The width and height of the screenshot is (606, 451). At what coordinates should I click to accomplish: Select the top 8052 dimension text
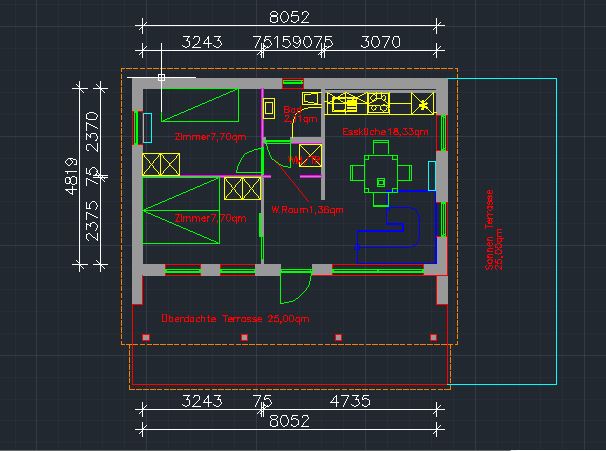(x=289, y=17)
